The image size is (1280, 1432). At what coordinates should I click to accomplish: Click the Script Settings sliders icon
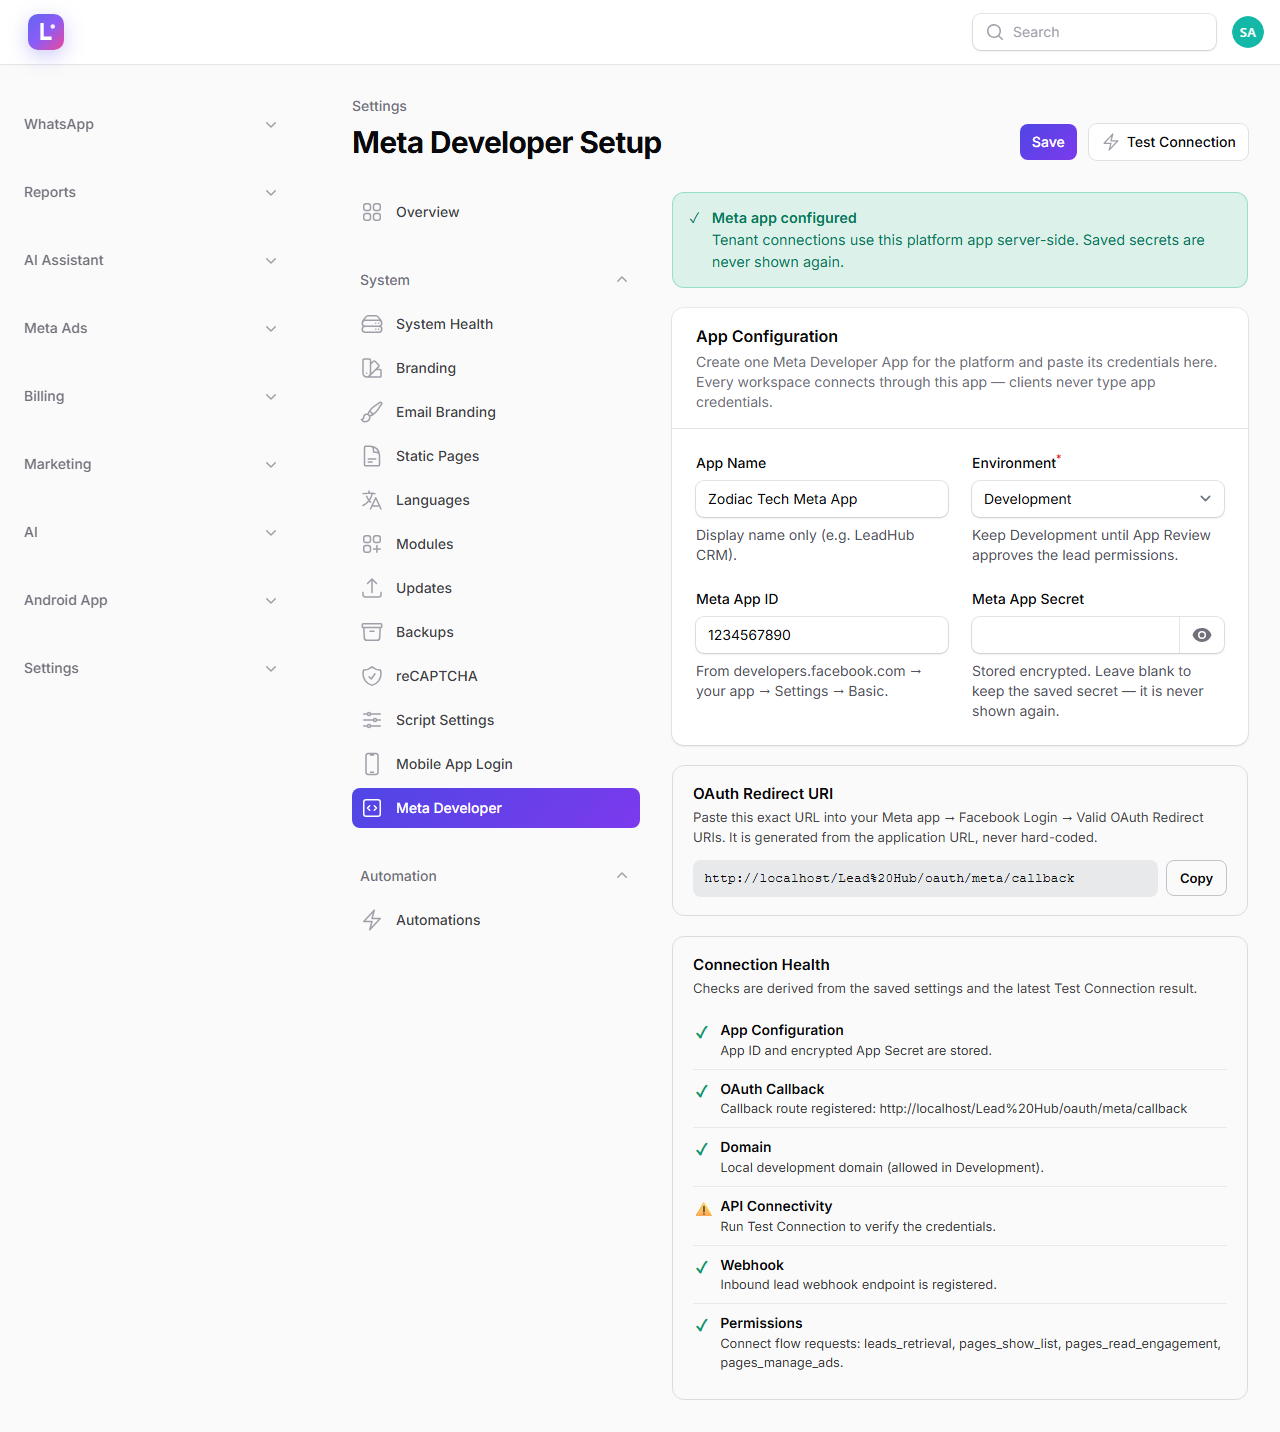[x=372, y=720]
